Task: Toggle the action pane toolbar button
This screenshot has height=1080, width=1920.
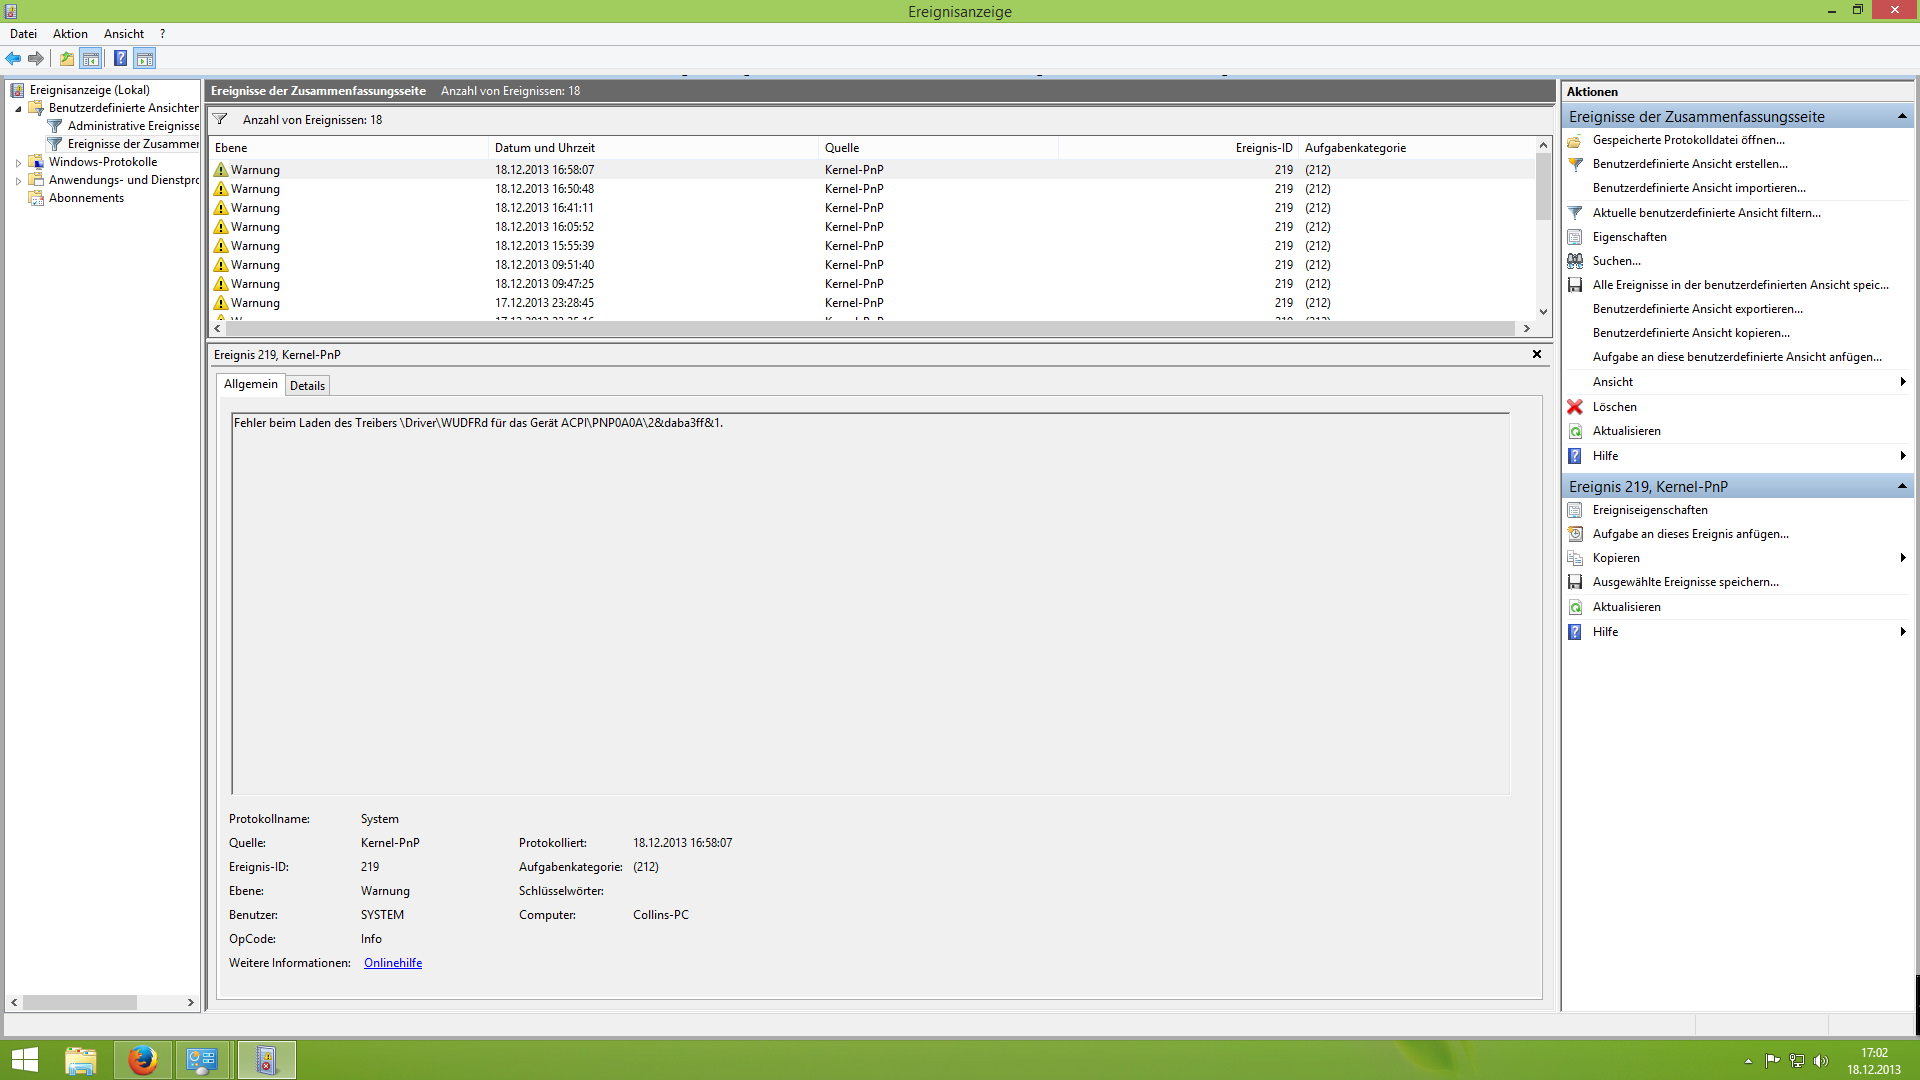Action: [145, 58]
